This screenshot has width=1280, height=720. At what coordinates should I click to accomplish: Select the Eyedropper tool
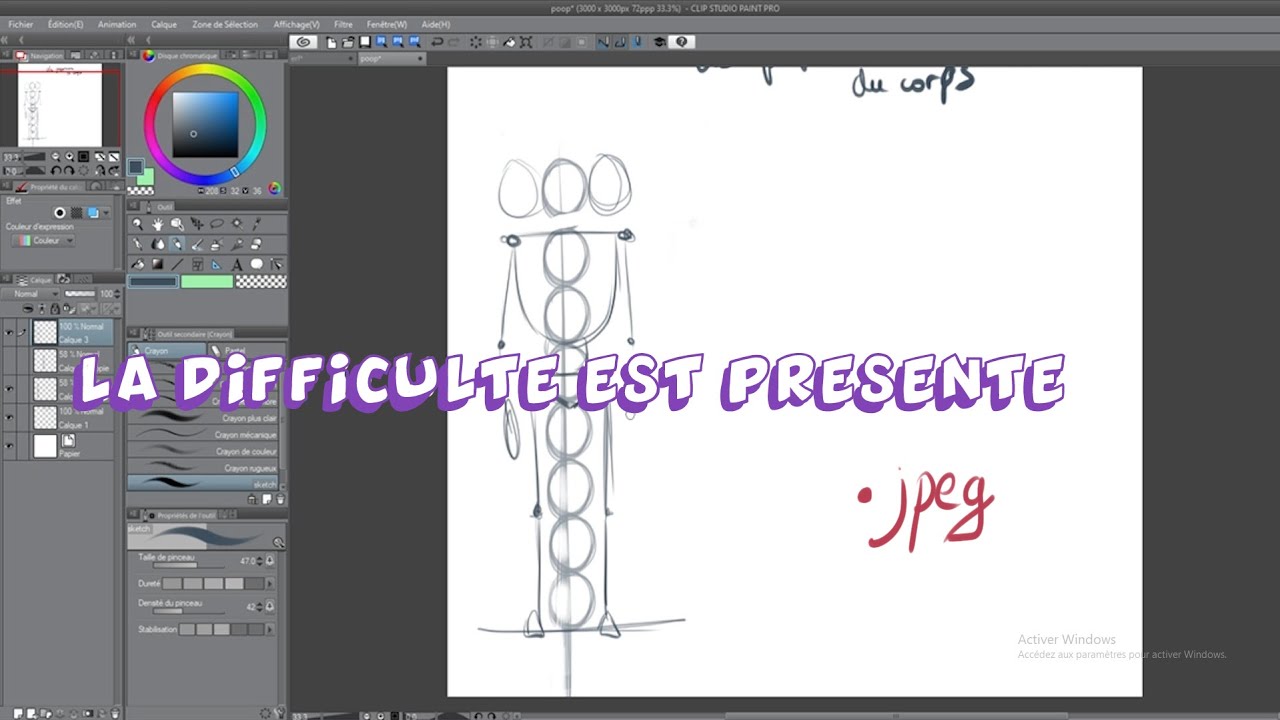[x=257, y=224]
